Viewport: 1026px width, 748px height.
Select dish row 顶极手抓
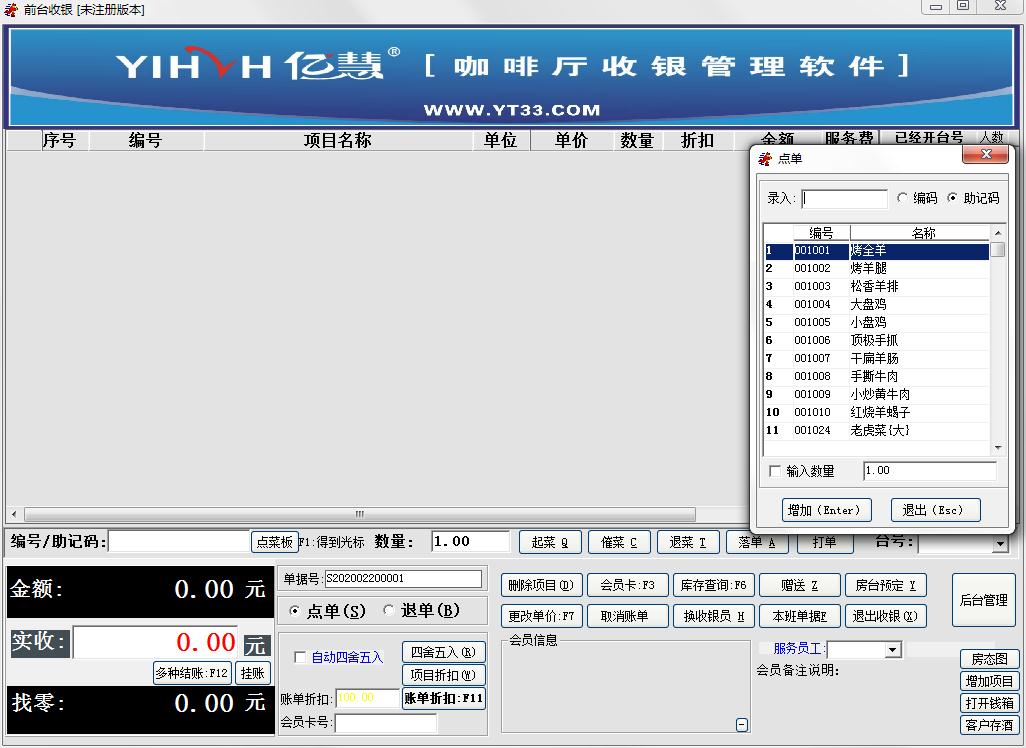point(877,340)
